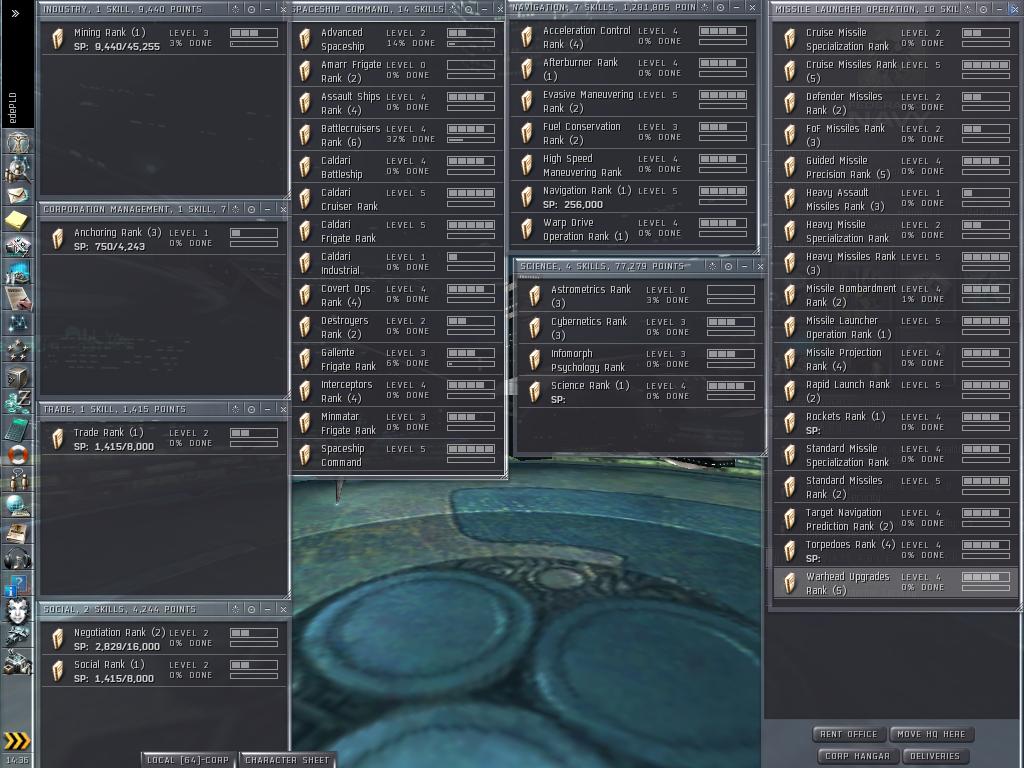Viewport: 1024px width, 768px height.
Task: Select the Negotiation Rank (2) skill row
Action: [164, 639]
